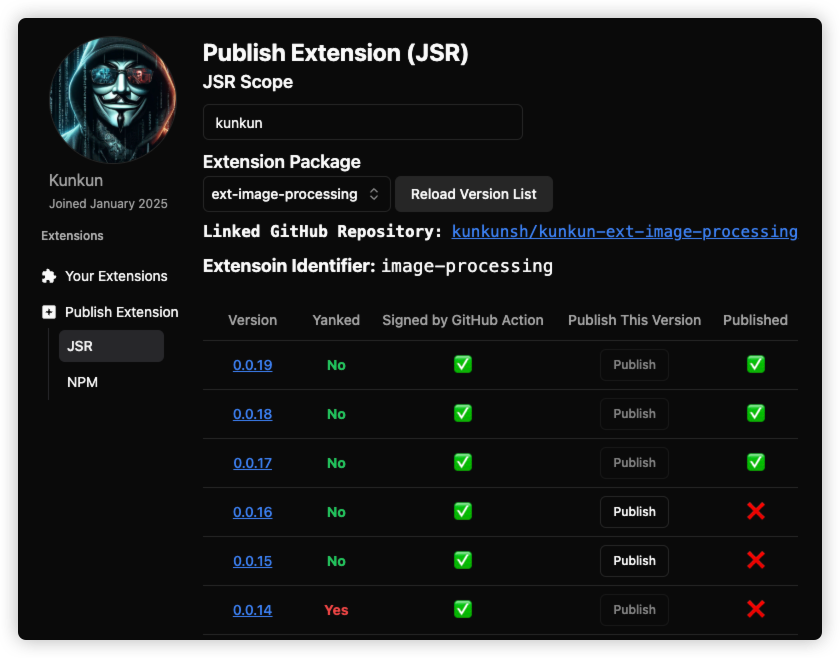The width and height of the screenshot is (840, 658).
Task: Open the kunkun-ext-image-processing GitHub repository link
Action: [x=624, y=232]
